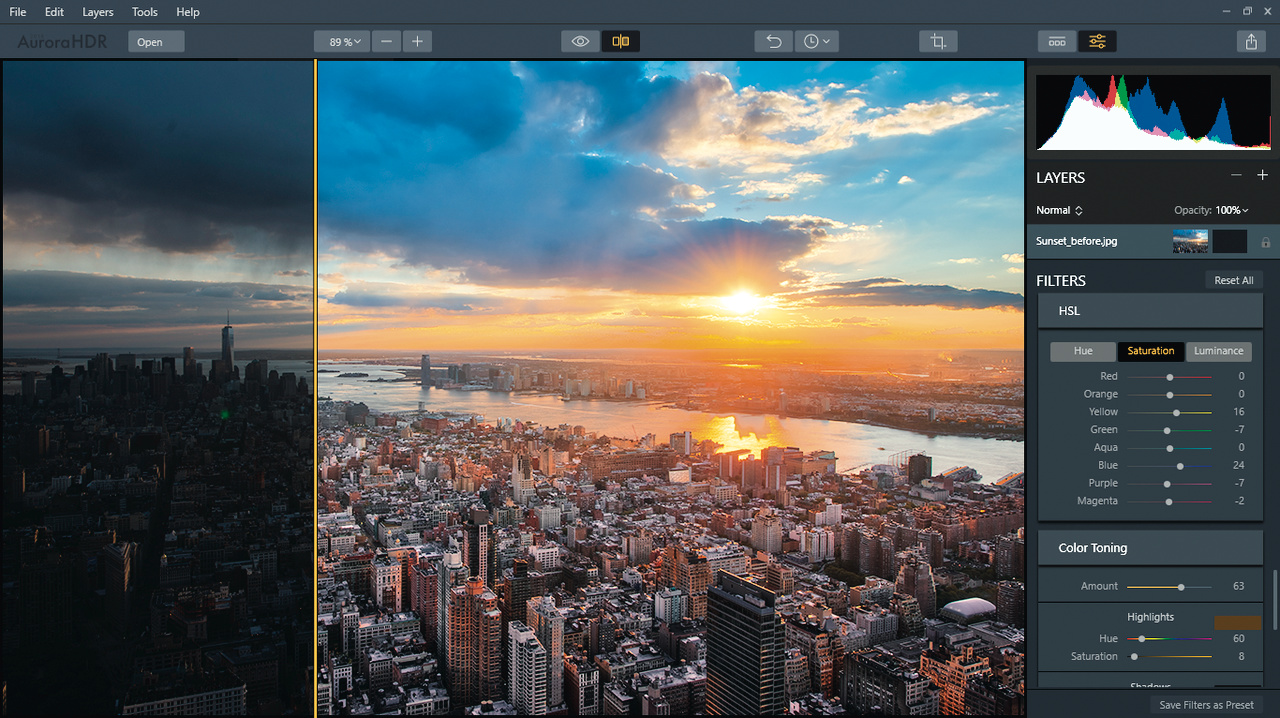Toggle the before/after compare view

point(621,42)
